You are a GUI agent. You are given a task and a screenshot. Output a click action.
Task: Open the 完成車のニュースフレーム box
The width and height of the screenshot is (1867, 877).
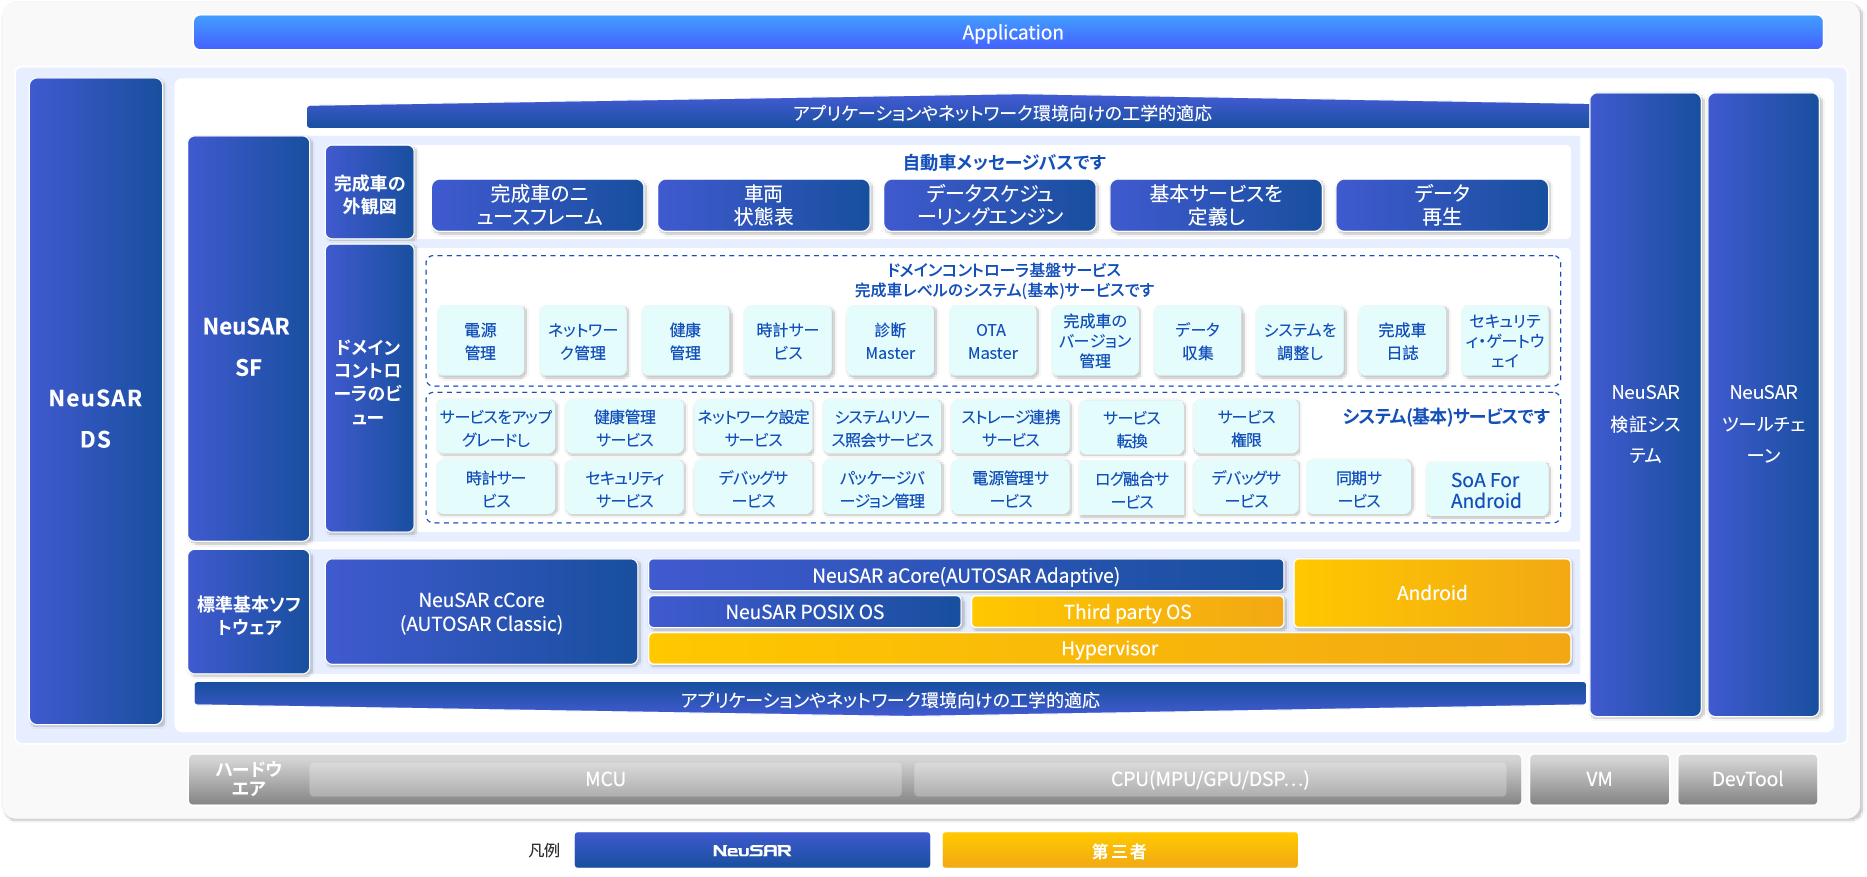pos(538,205)
